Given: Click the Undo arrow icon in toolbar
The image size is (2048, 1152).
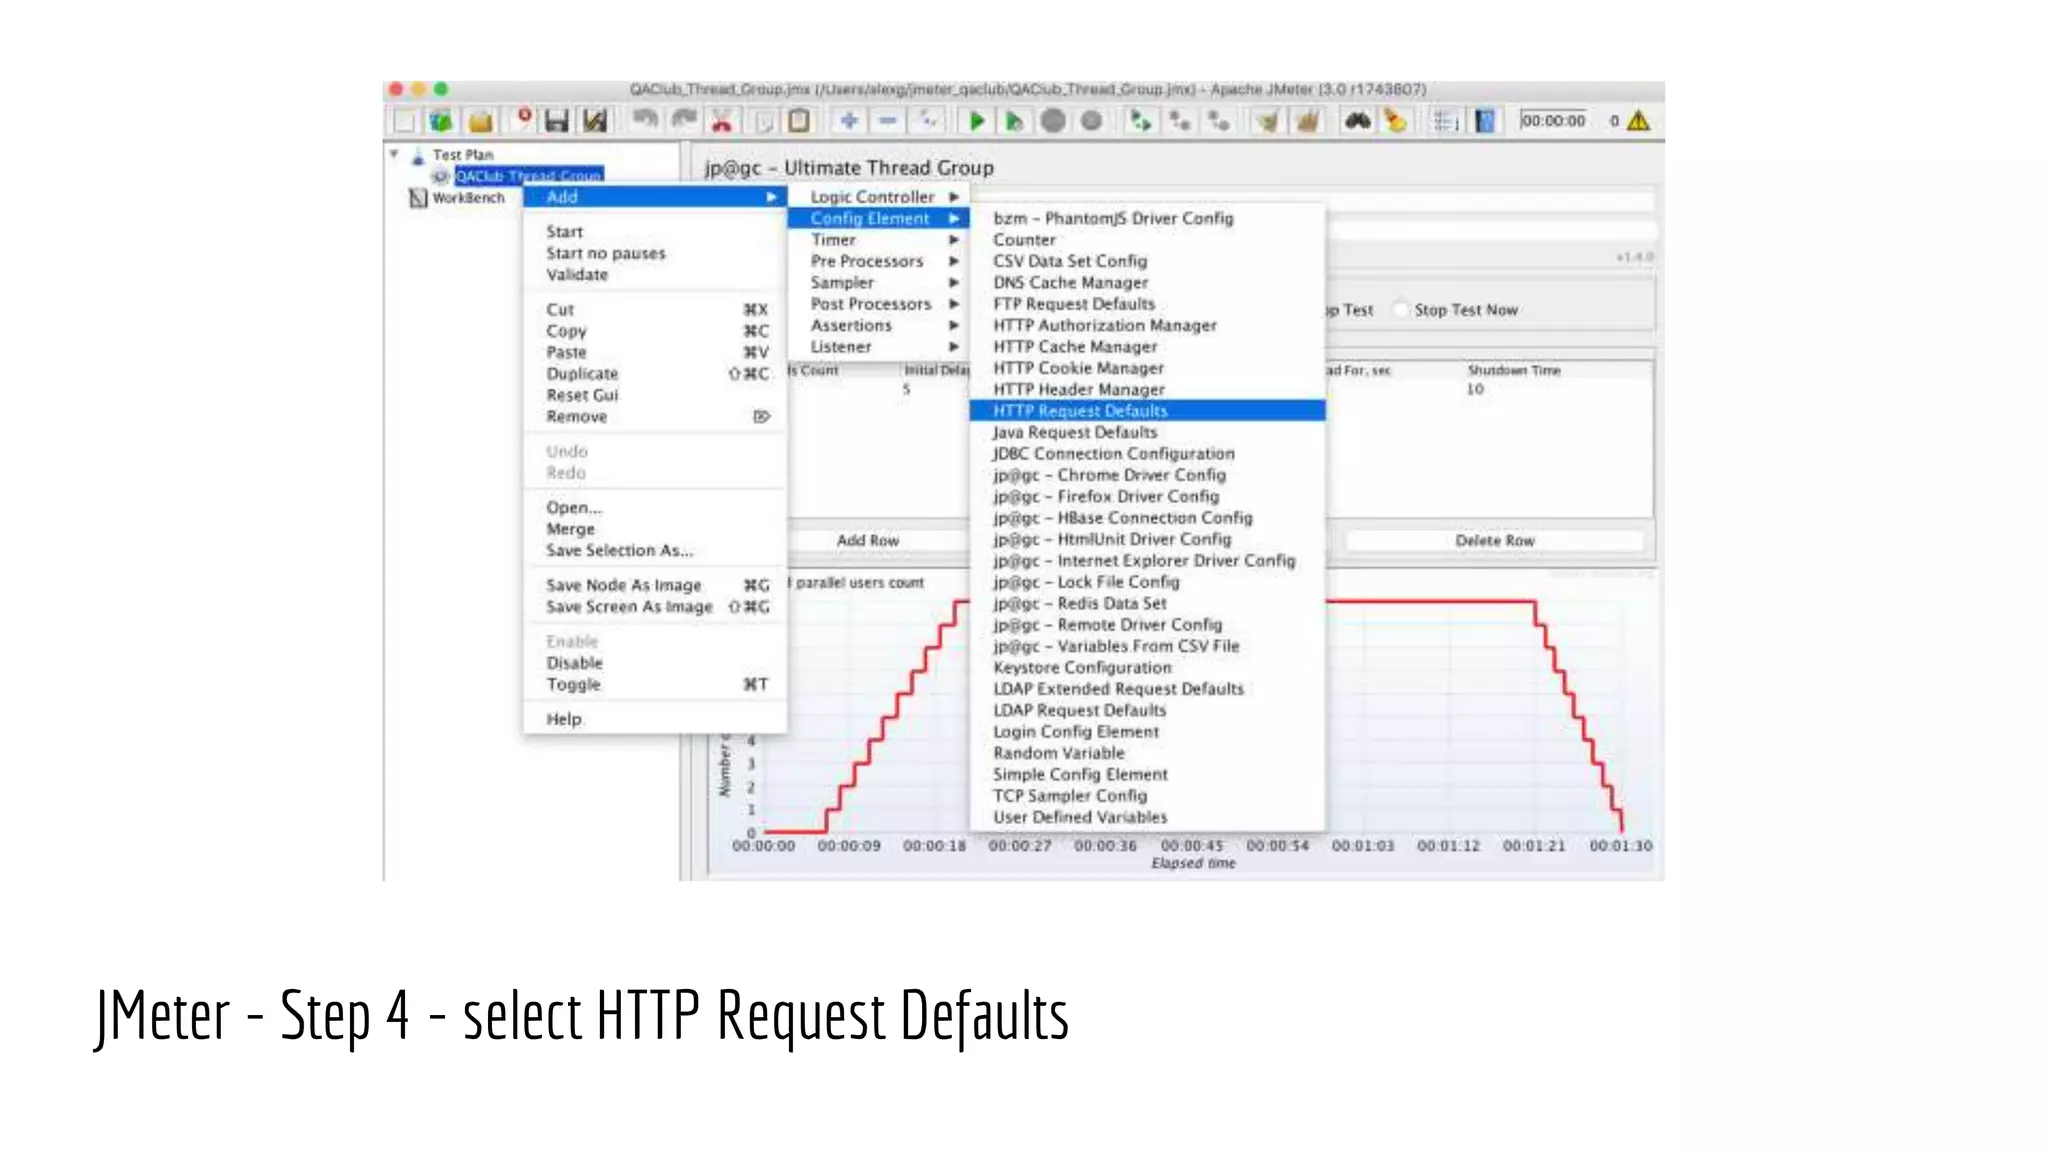Looking at the screenshot, I should [645, 121].
